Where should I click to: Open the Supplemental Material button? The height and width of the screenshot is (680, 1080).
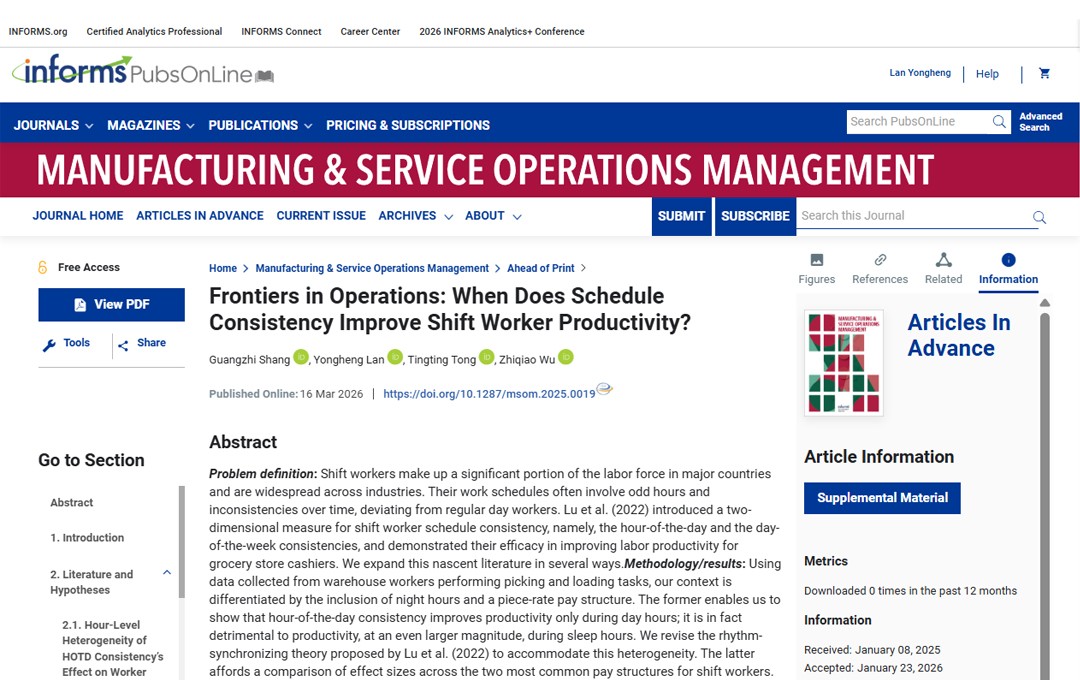click(x=882, y=498)
